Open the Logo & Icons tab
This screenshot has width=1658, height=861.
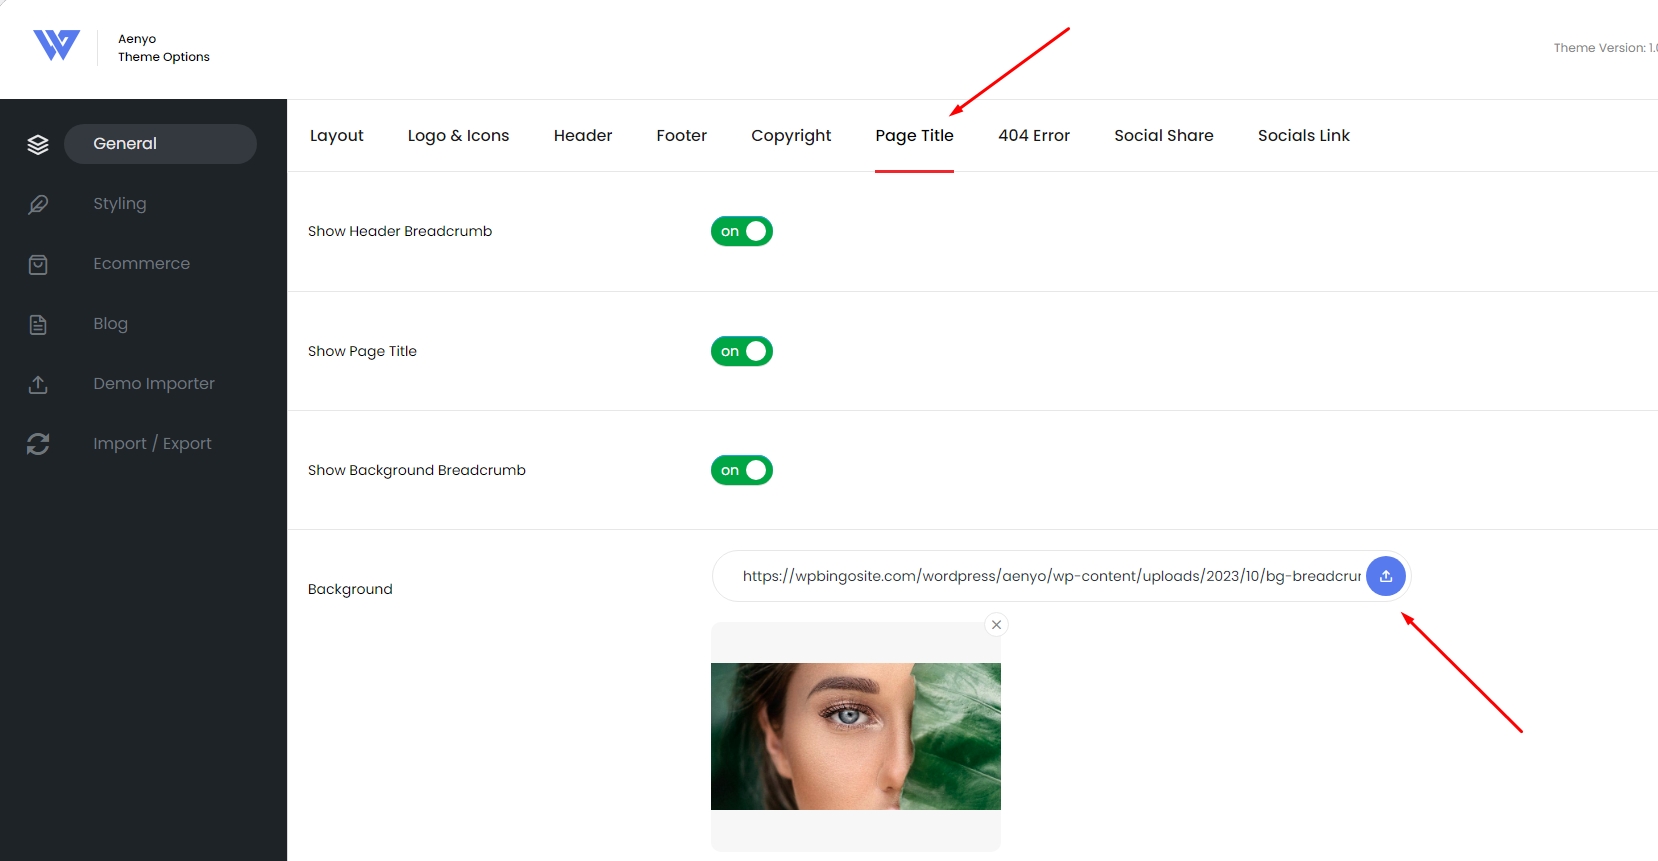[x=458, y=135]
